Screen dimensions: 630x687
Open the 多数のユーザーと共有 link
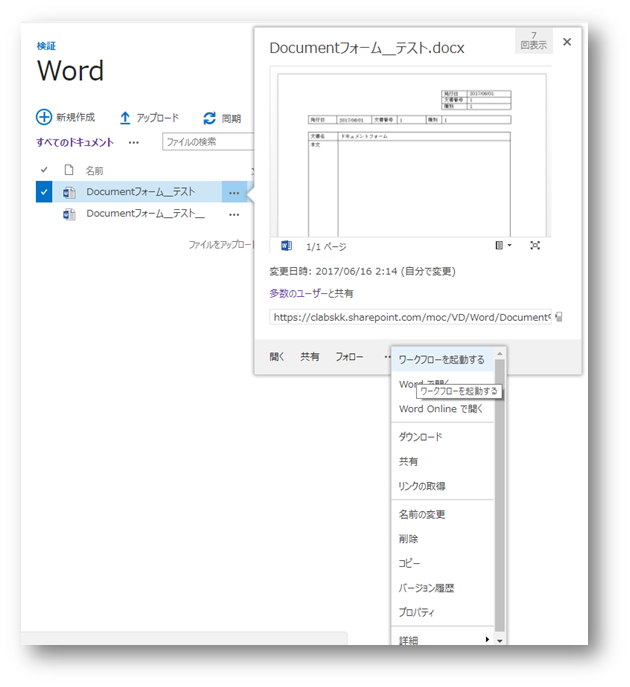tap(311, 293)
